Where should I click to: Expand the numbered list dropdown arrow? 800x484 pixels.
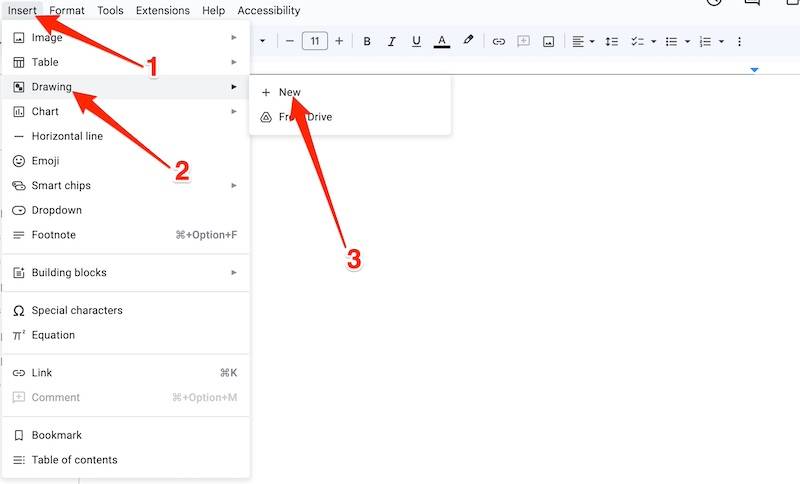pyautogui.click(x=720, y=41)
